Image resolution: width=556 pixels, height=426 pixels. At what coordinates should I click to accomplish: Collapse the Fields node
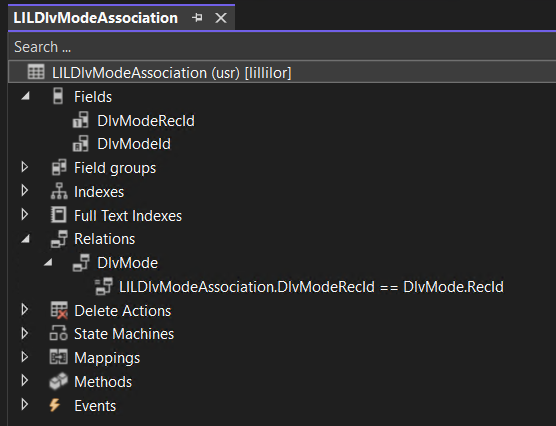(25, 96)
